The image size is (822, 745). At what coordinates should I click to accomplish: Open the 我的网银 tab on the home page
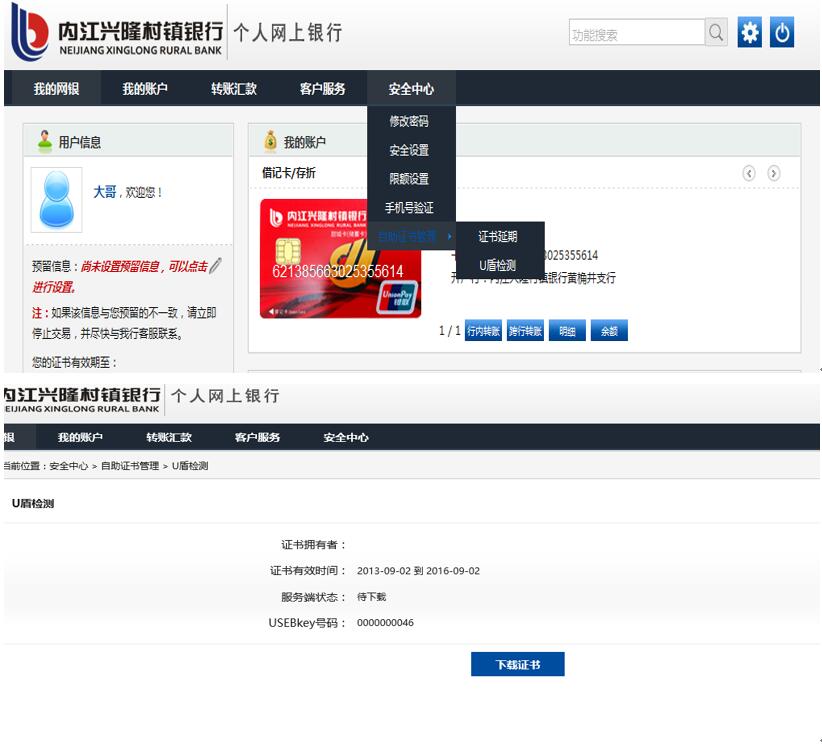(x=56, y=89)
